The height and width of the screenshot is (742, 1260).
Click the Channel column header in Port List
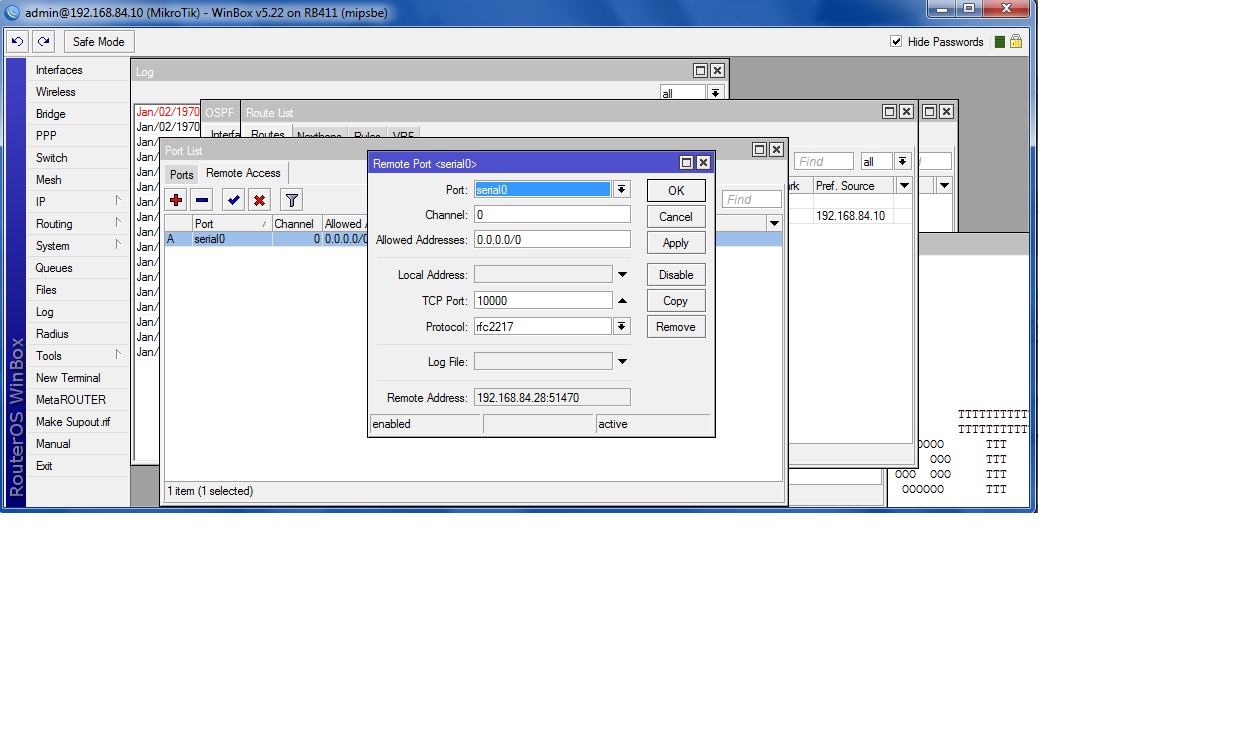(296, 224)
